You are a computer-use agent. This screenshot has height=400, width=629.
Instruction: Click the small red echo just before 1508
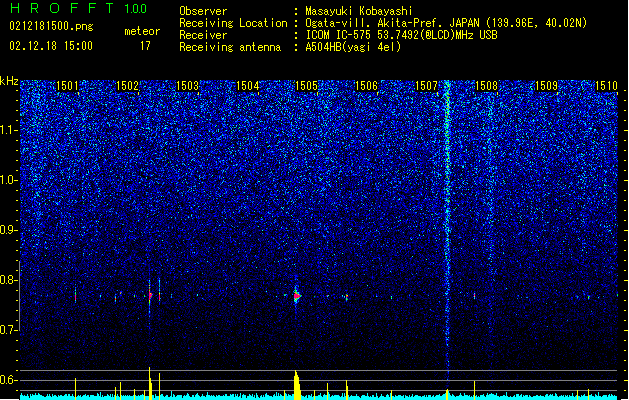pyautogui.click(x=474, y=296)
